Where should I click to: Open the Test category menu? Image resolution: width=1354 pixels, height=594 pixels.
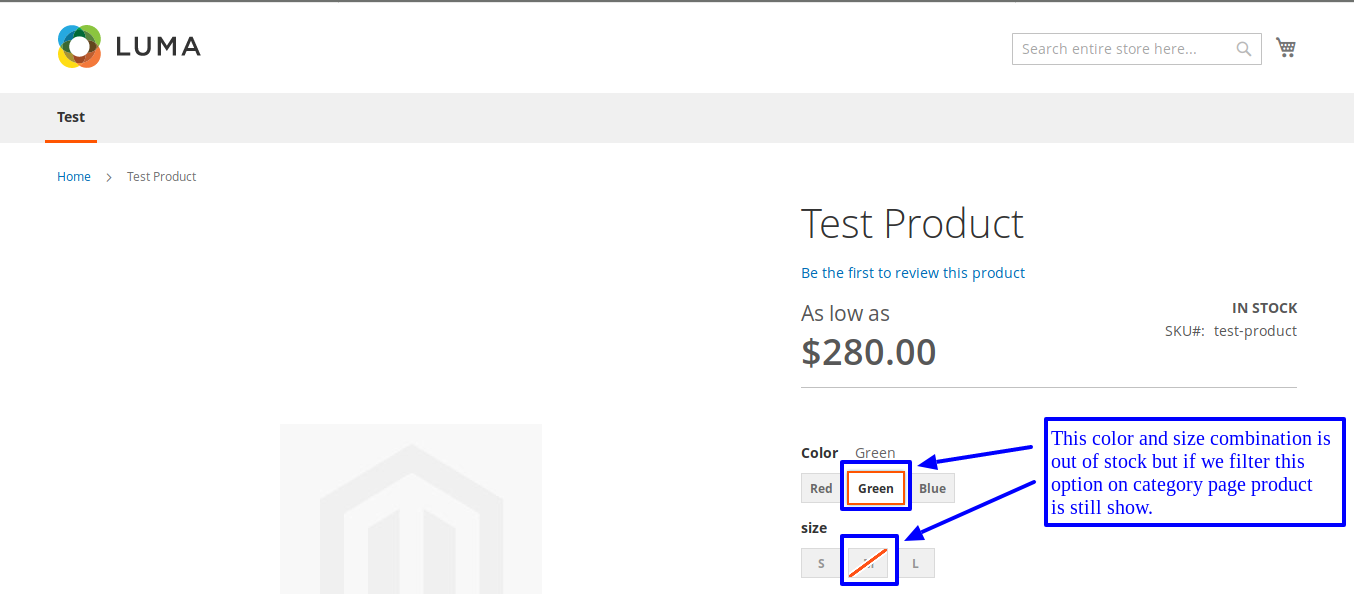click(x=70, y=117)
